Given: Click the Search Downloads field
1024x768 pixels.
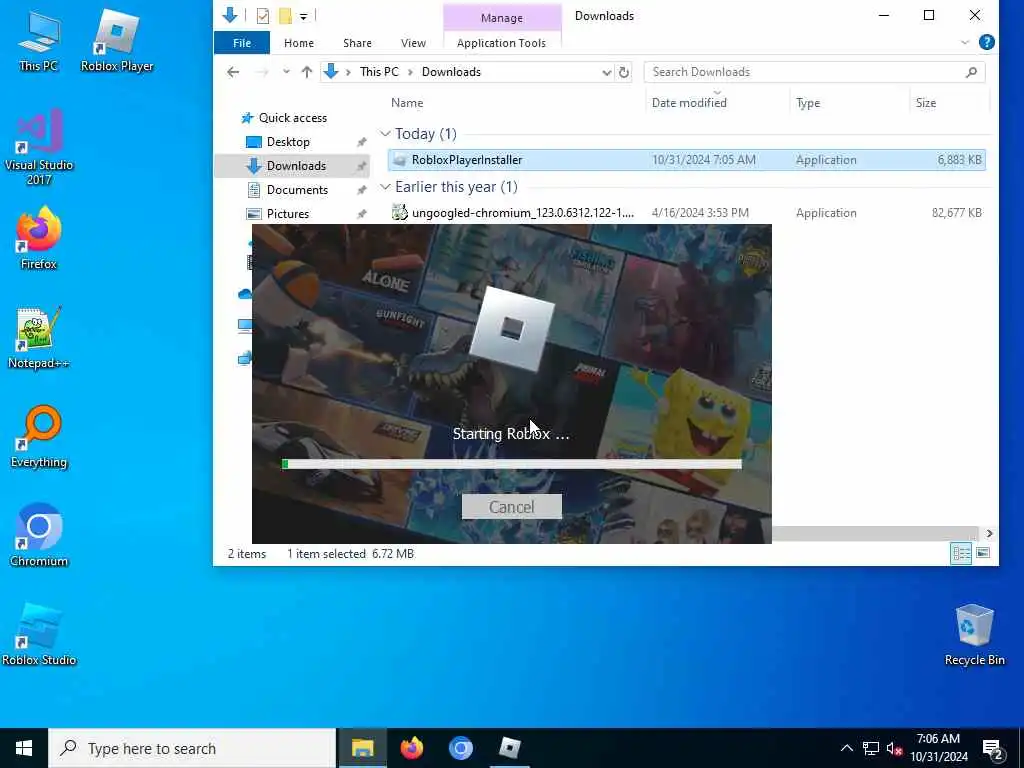Looking at the screenshot, I should click(x=814, y=72).
